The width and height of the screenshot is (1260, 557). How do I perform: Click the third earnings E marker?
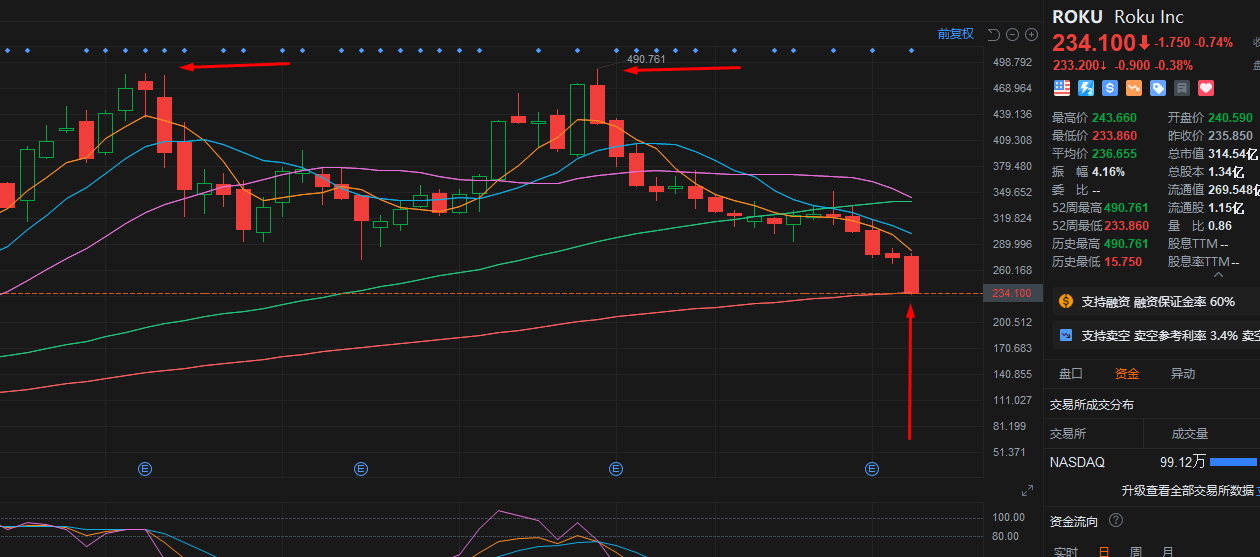tap(616, 468)
